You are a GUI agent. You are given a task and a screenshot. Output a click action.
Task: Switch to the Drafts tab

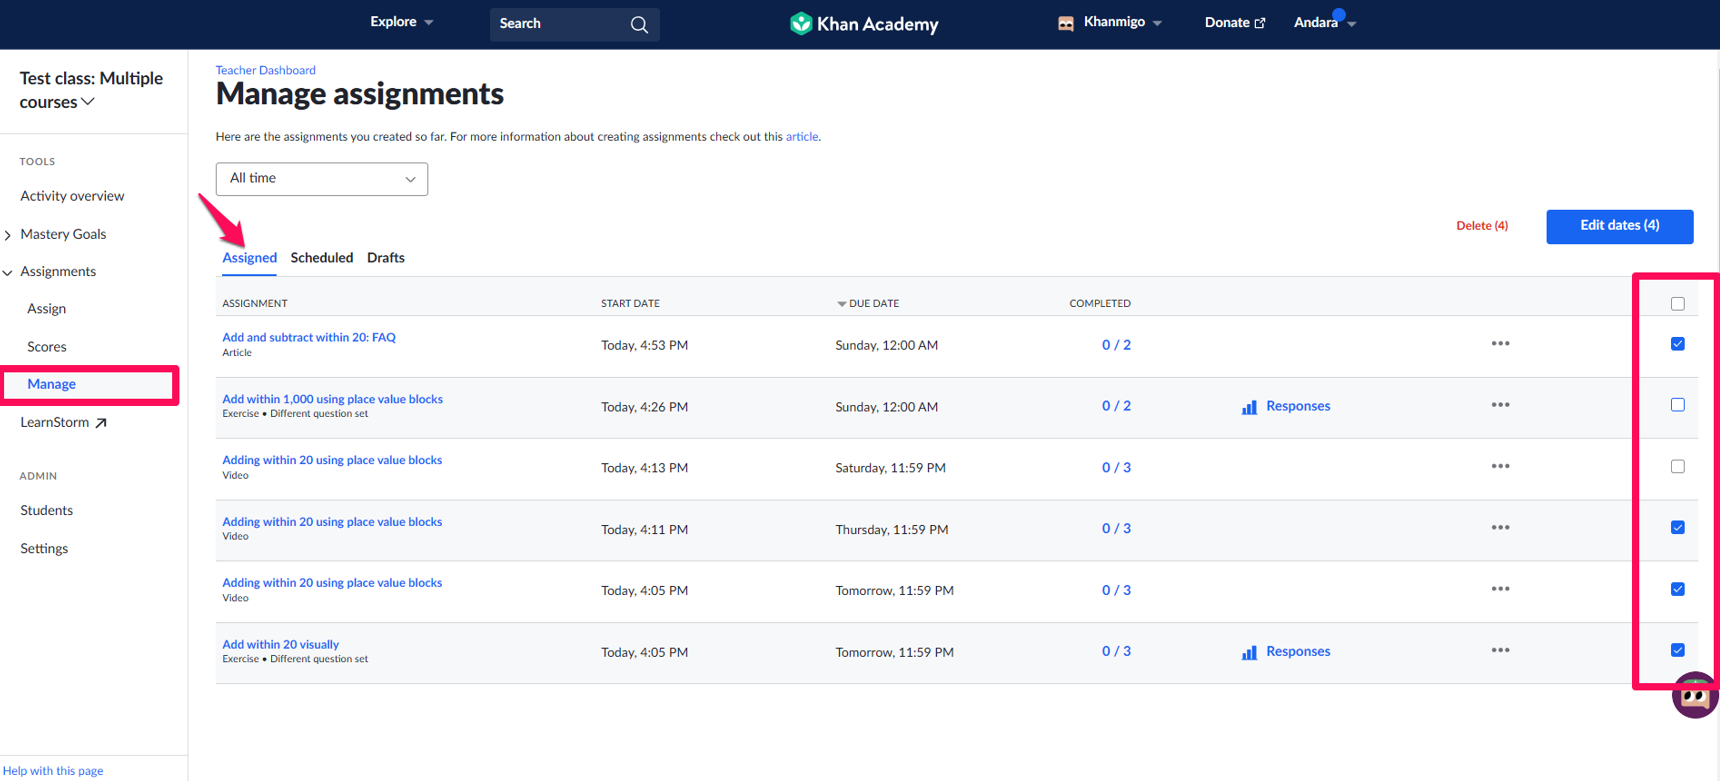tap(385, 258)
